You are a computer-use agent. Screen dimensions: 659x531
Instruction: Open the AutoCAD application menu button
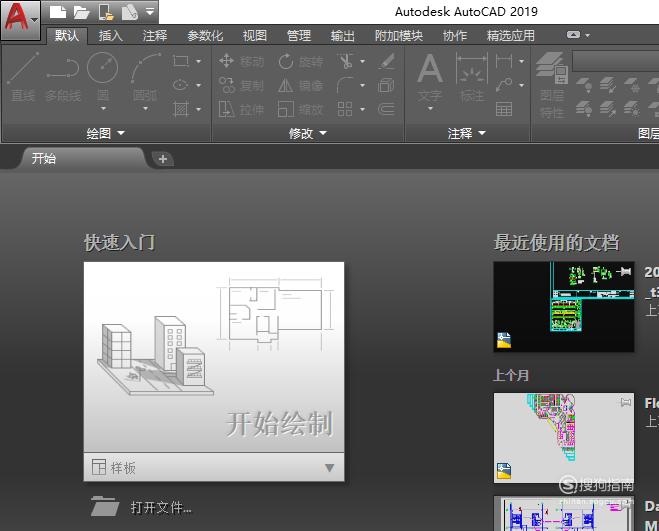pos(20,20)
